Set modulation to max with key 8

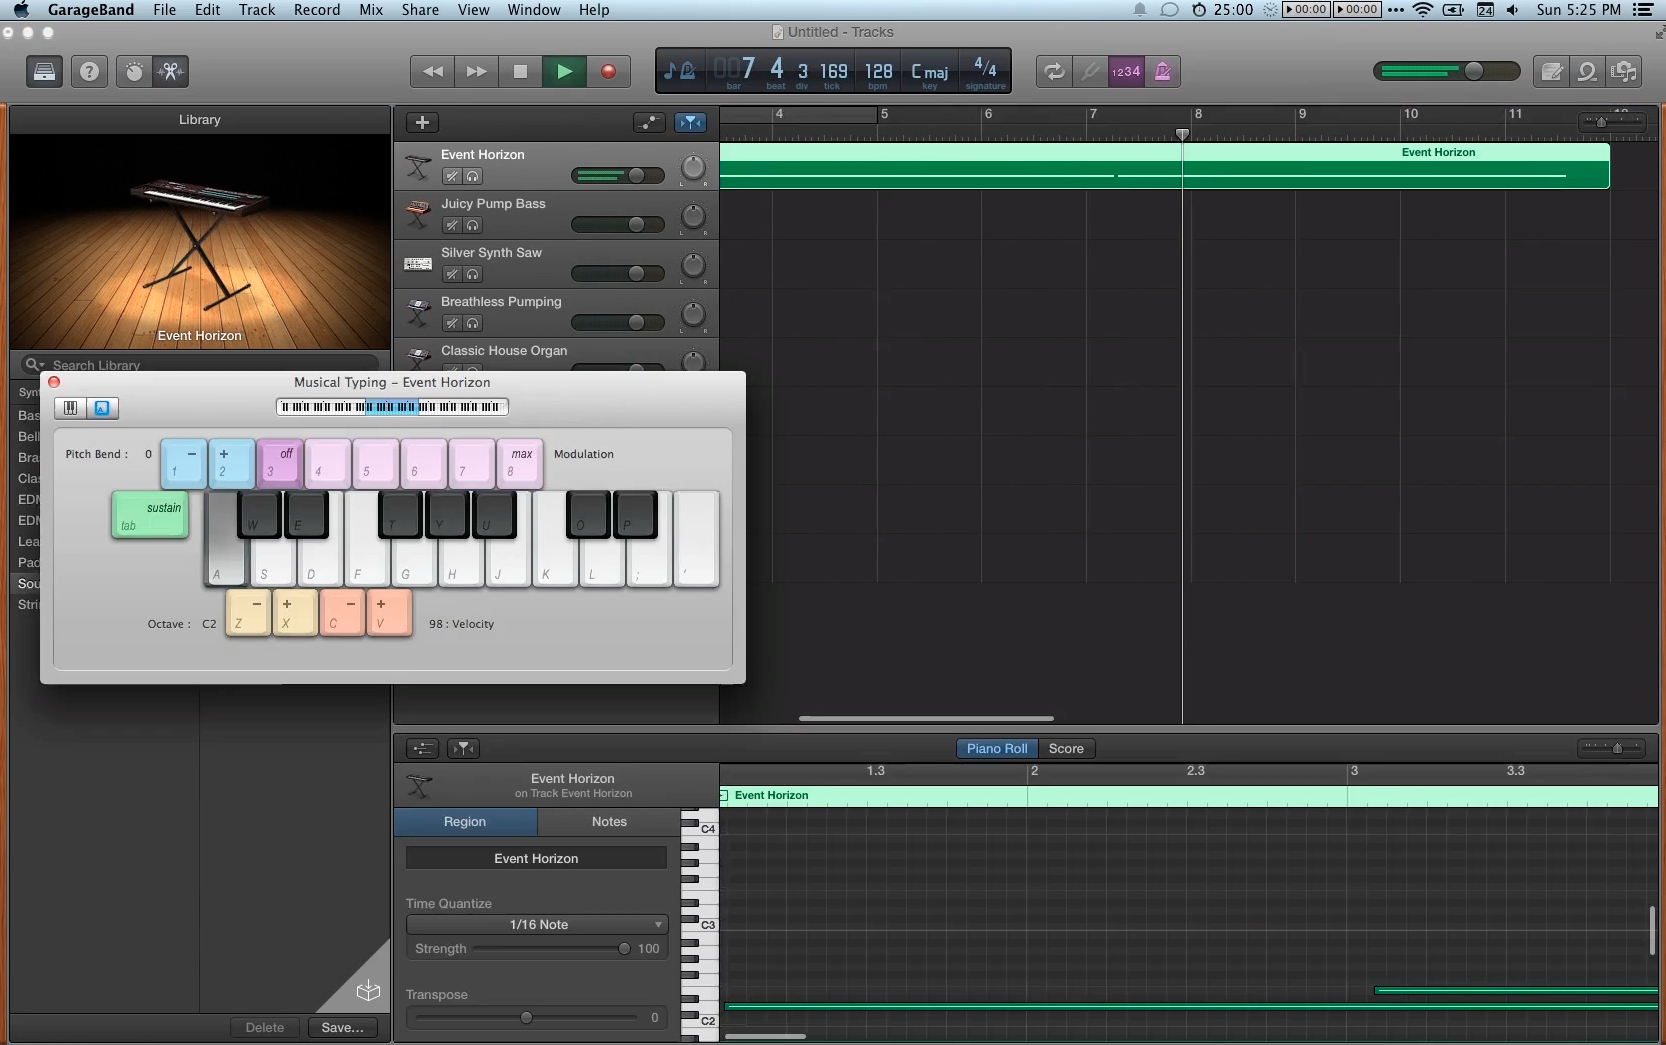coord(519,463)
